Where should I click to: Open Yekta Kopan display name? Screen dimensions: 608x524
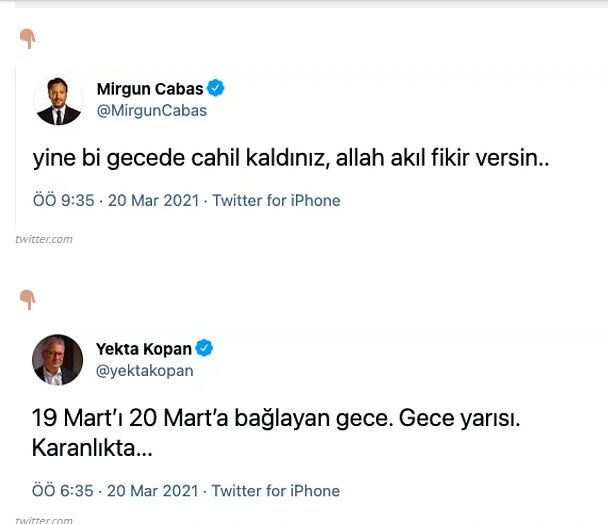[x=144, y=349]
